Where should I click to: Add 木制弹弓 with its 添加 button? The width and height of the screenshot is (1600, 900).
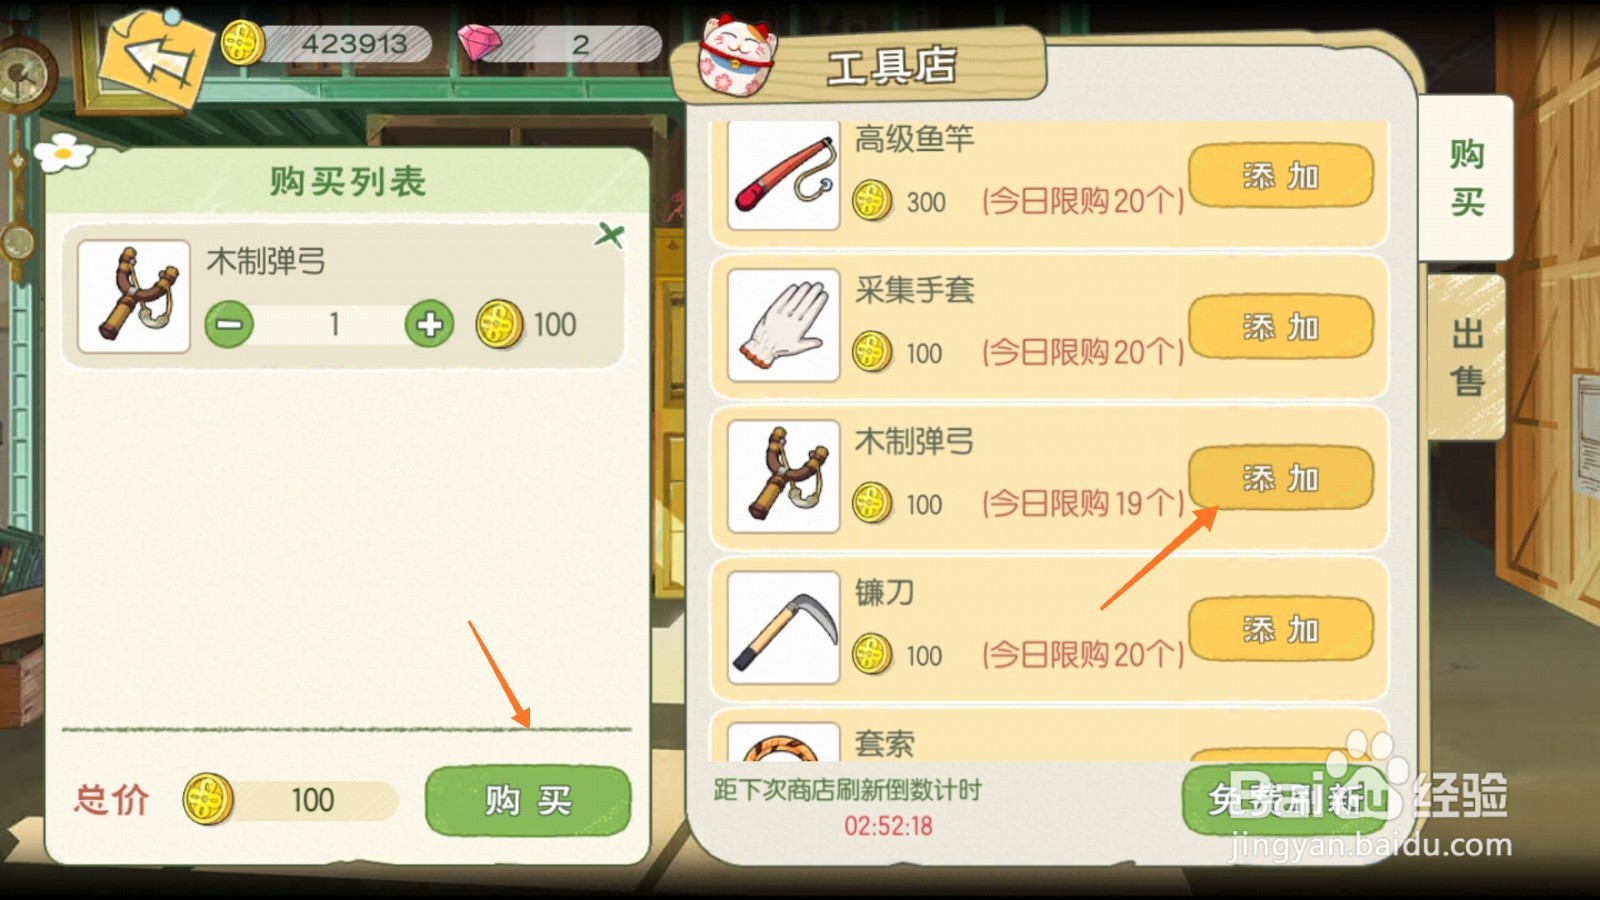point(1281,478)
